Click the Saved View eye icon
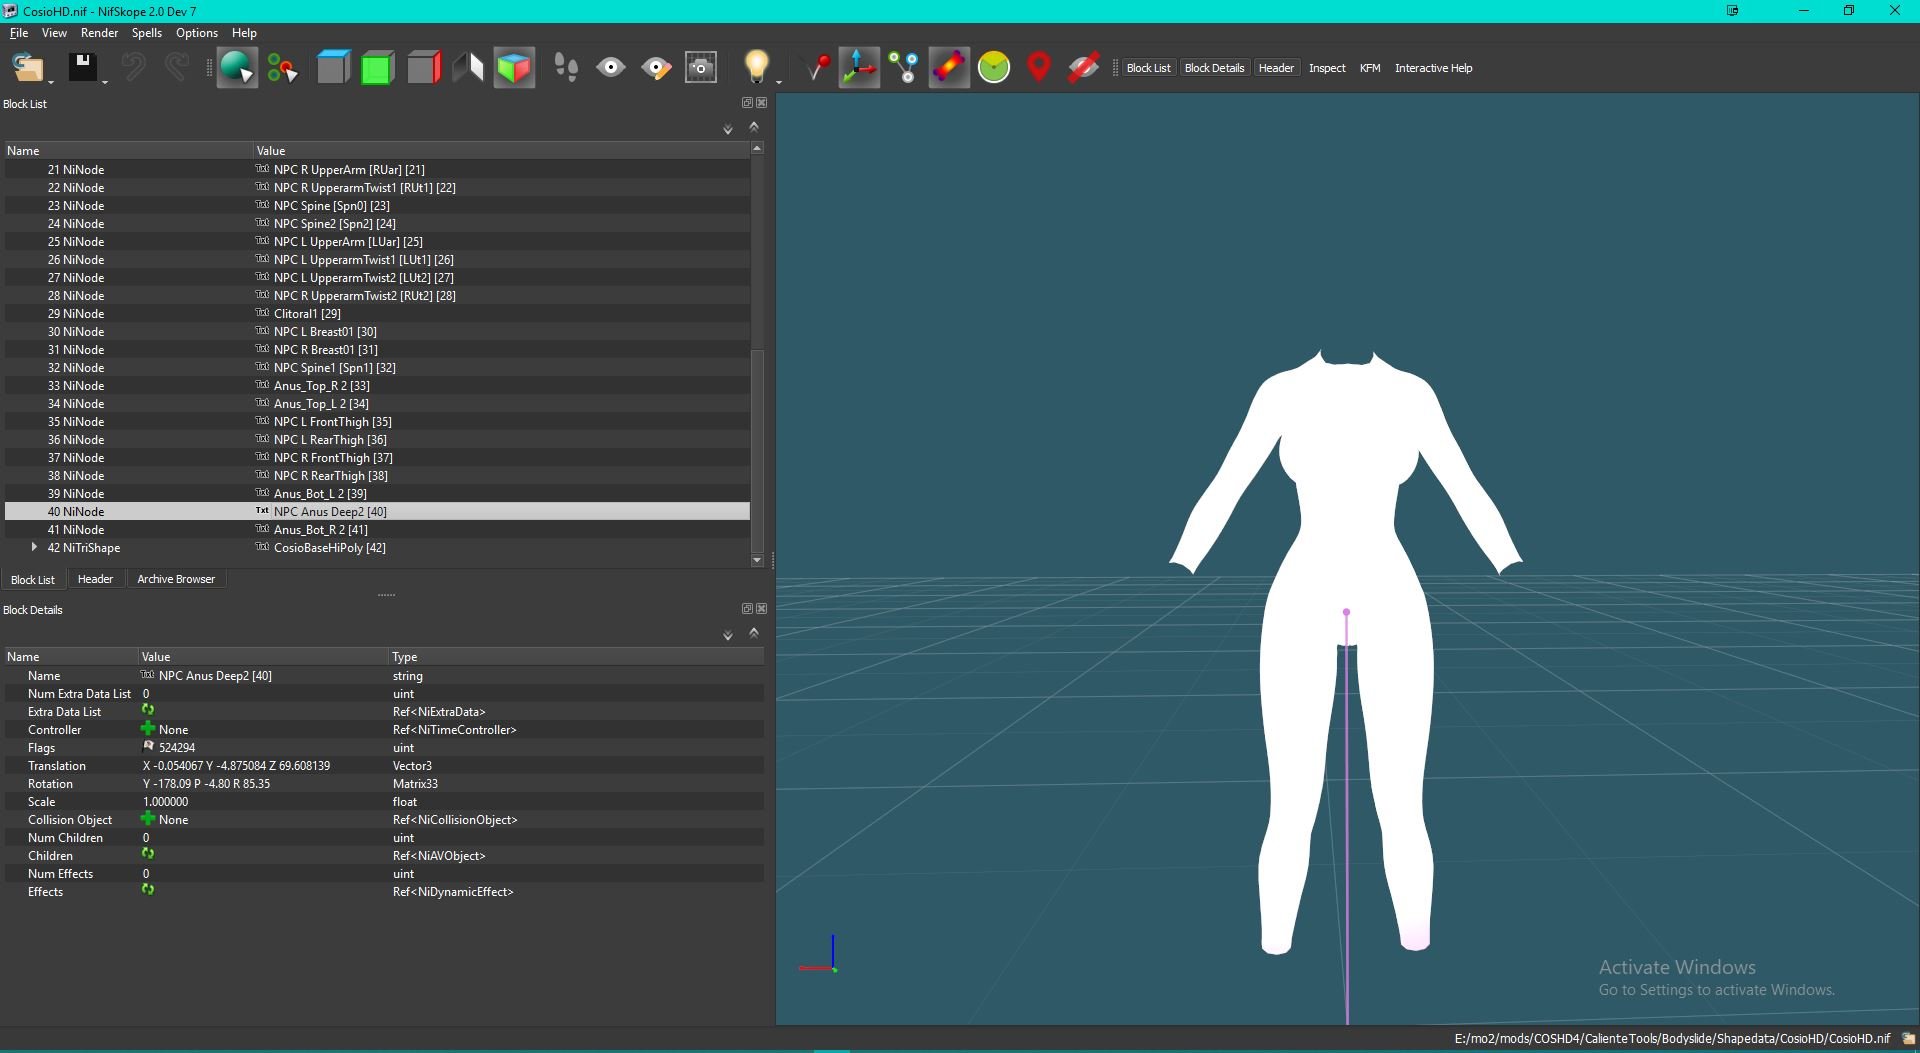Screen dimensions: 1920x1053 coord(610,68)
